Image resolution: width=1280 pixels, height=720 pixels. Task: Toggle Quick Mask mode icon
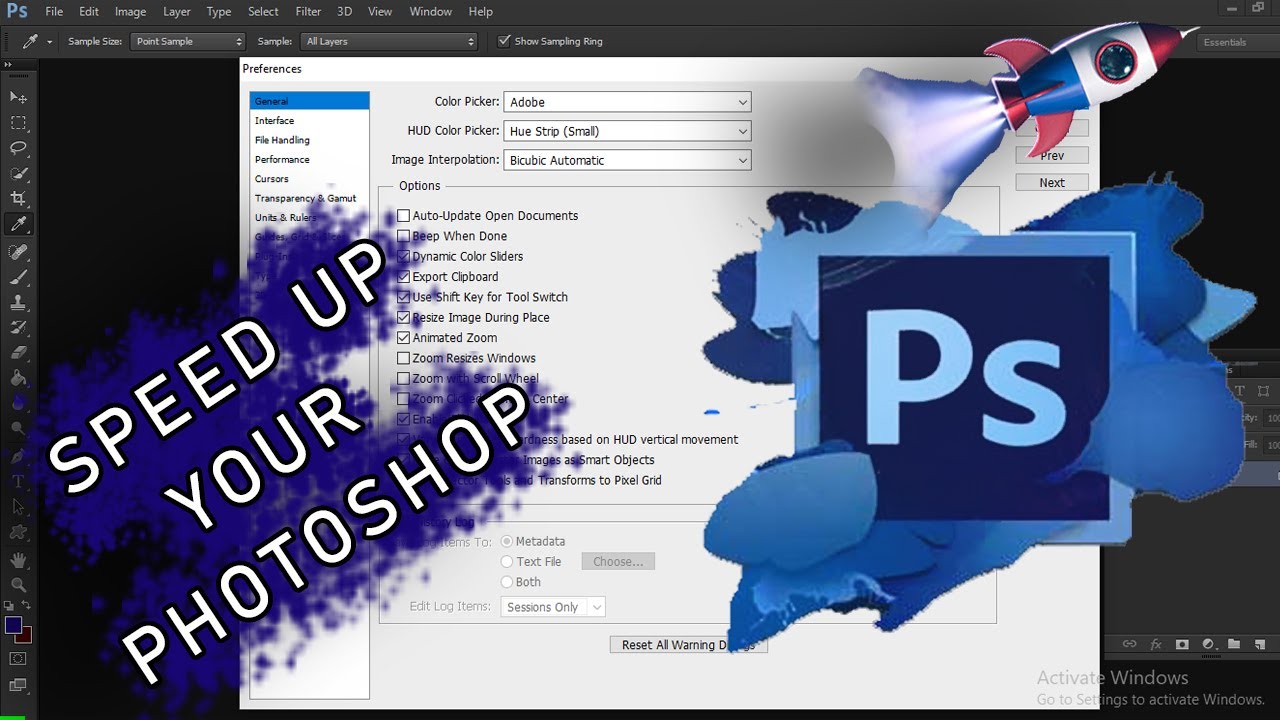(x=18, y=659)
